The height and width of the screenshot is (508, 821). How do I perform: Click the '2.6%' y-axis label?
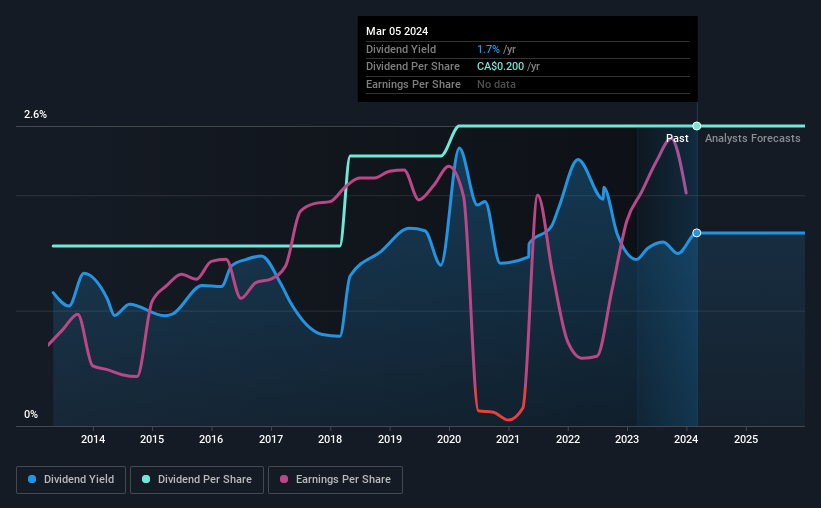coord(35,114)
